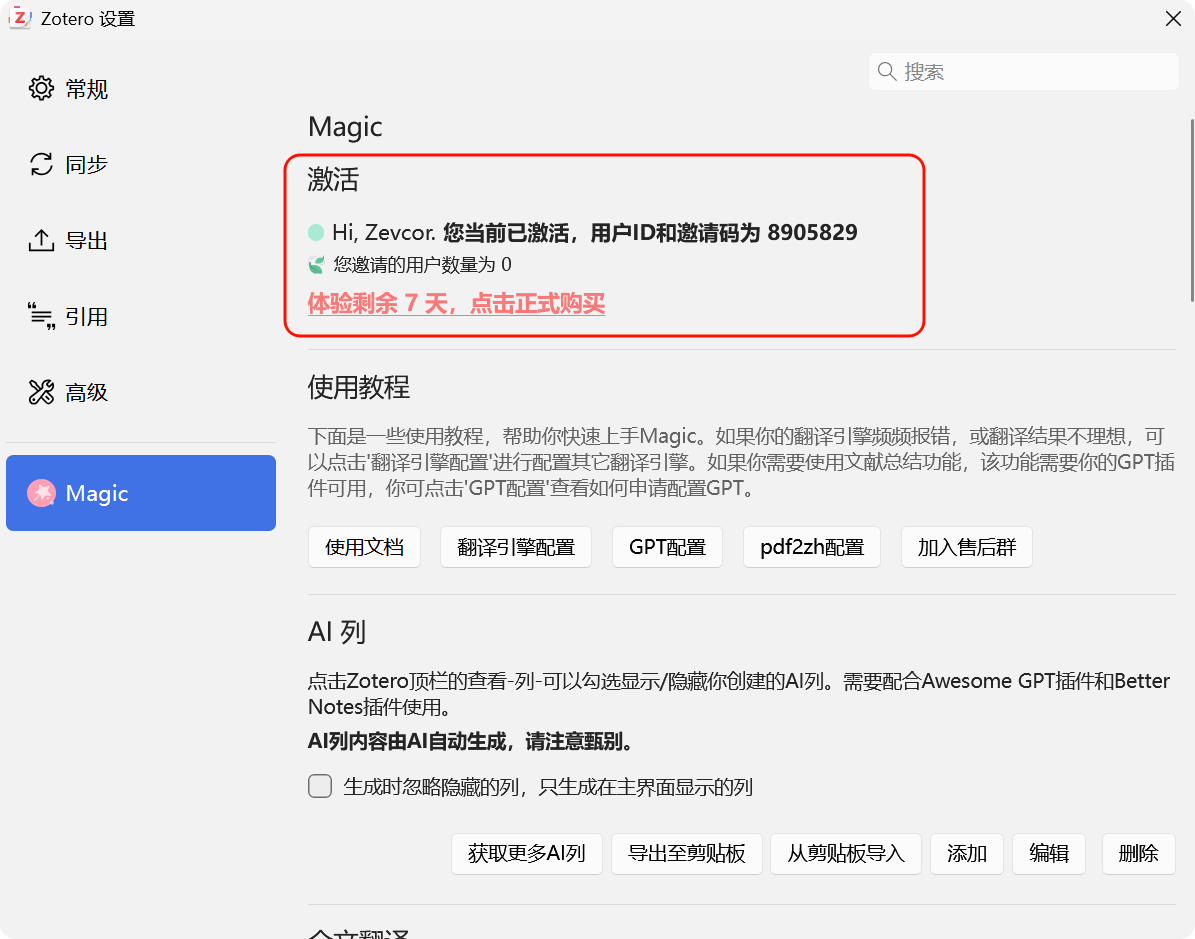
Task: Click the magnifier icon in search box
Action: [x=886, y=72]
